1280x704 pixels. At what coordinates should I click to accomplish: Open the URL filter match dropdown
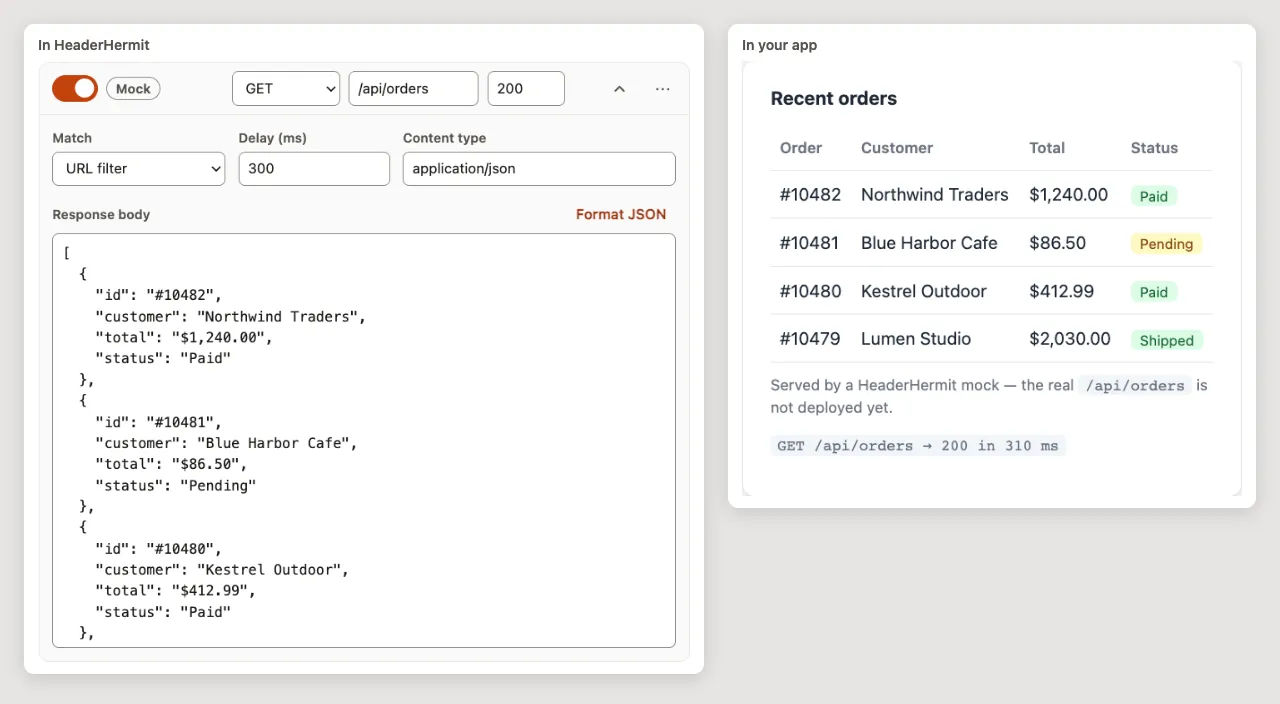point(139,168)
